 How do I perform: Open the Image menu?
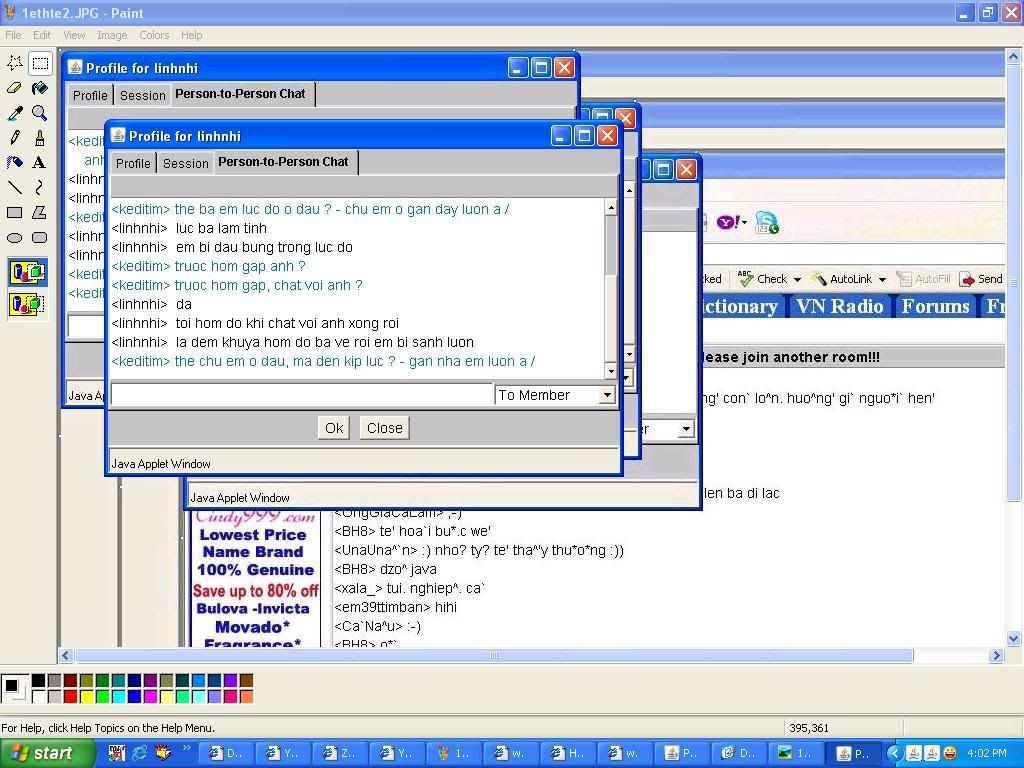(x=112, y=35)
